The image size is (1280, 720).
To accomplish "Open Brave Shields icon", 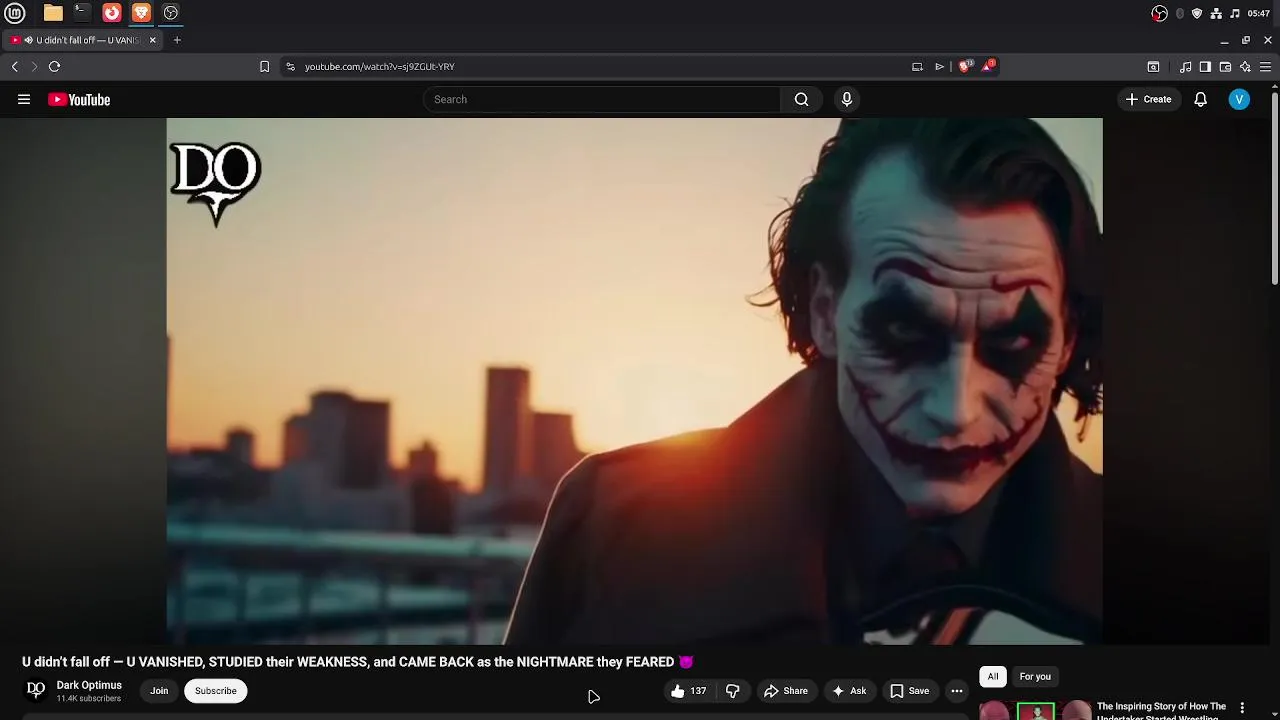I will [x=964, y=66].
